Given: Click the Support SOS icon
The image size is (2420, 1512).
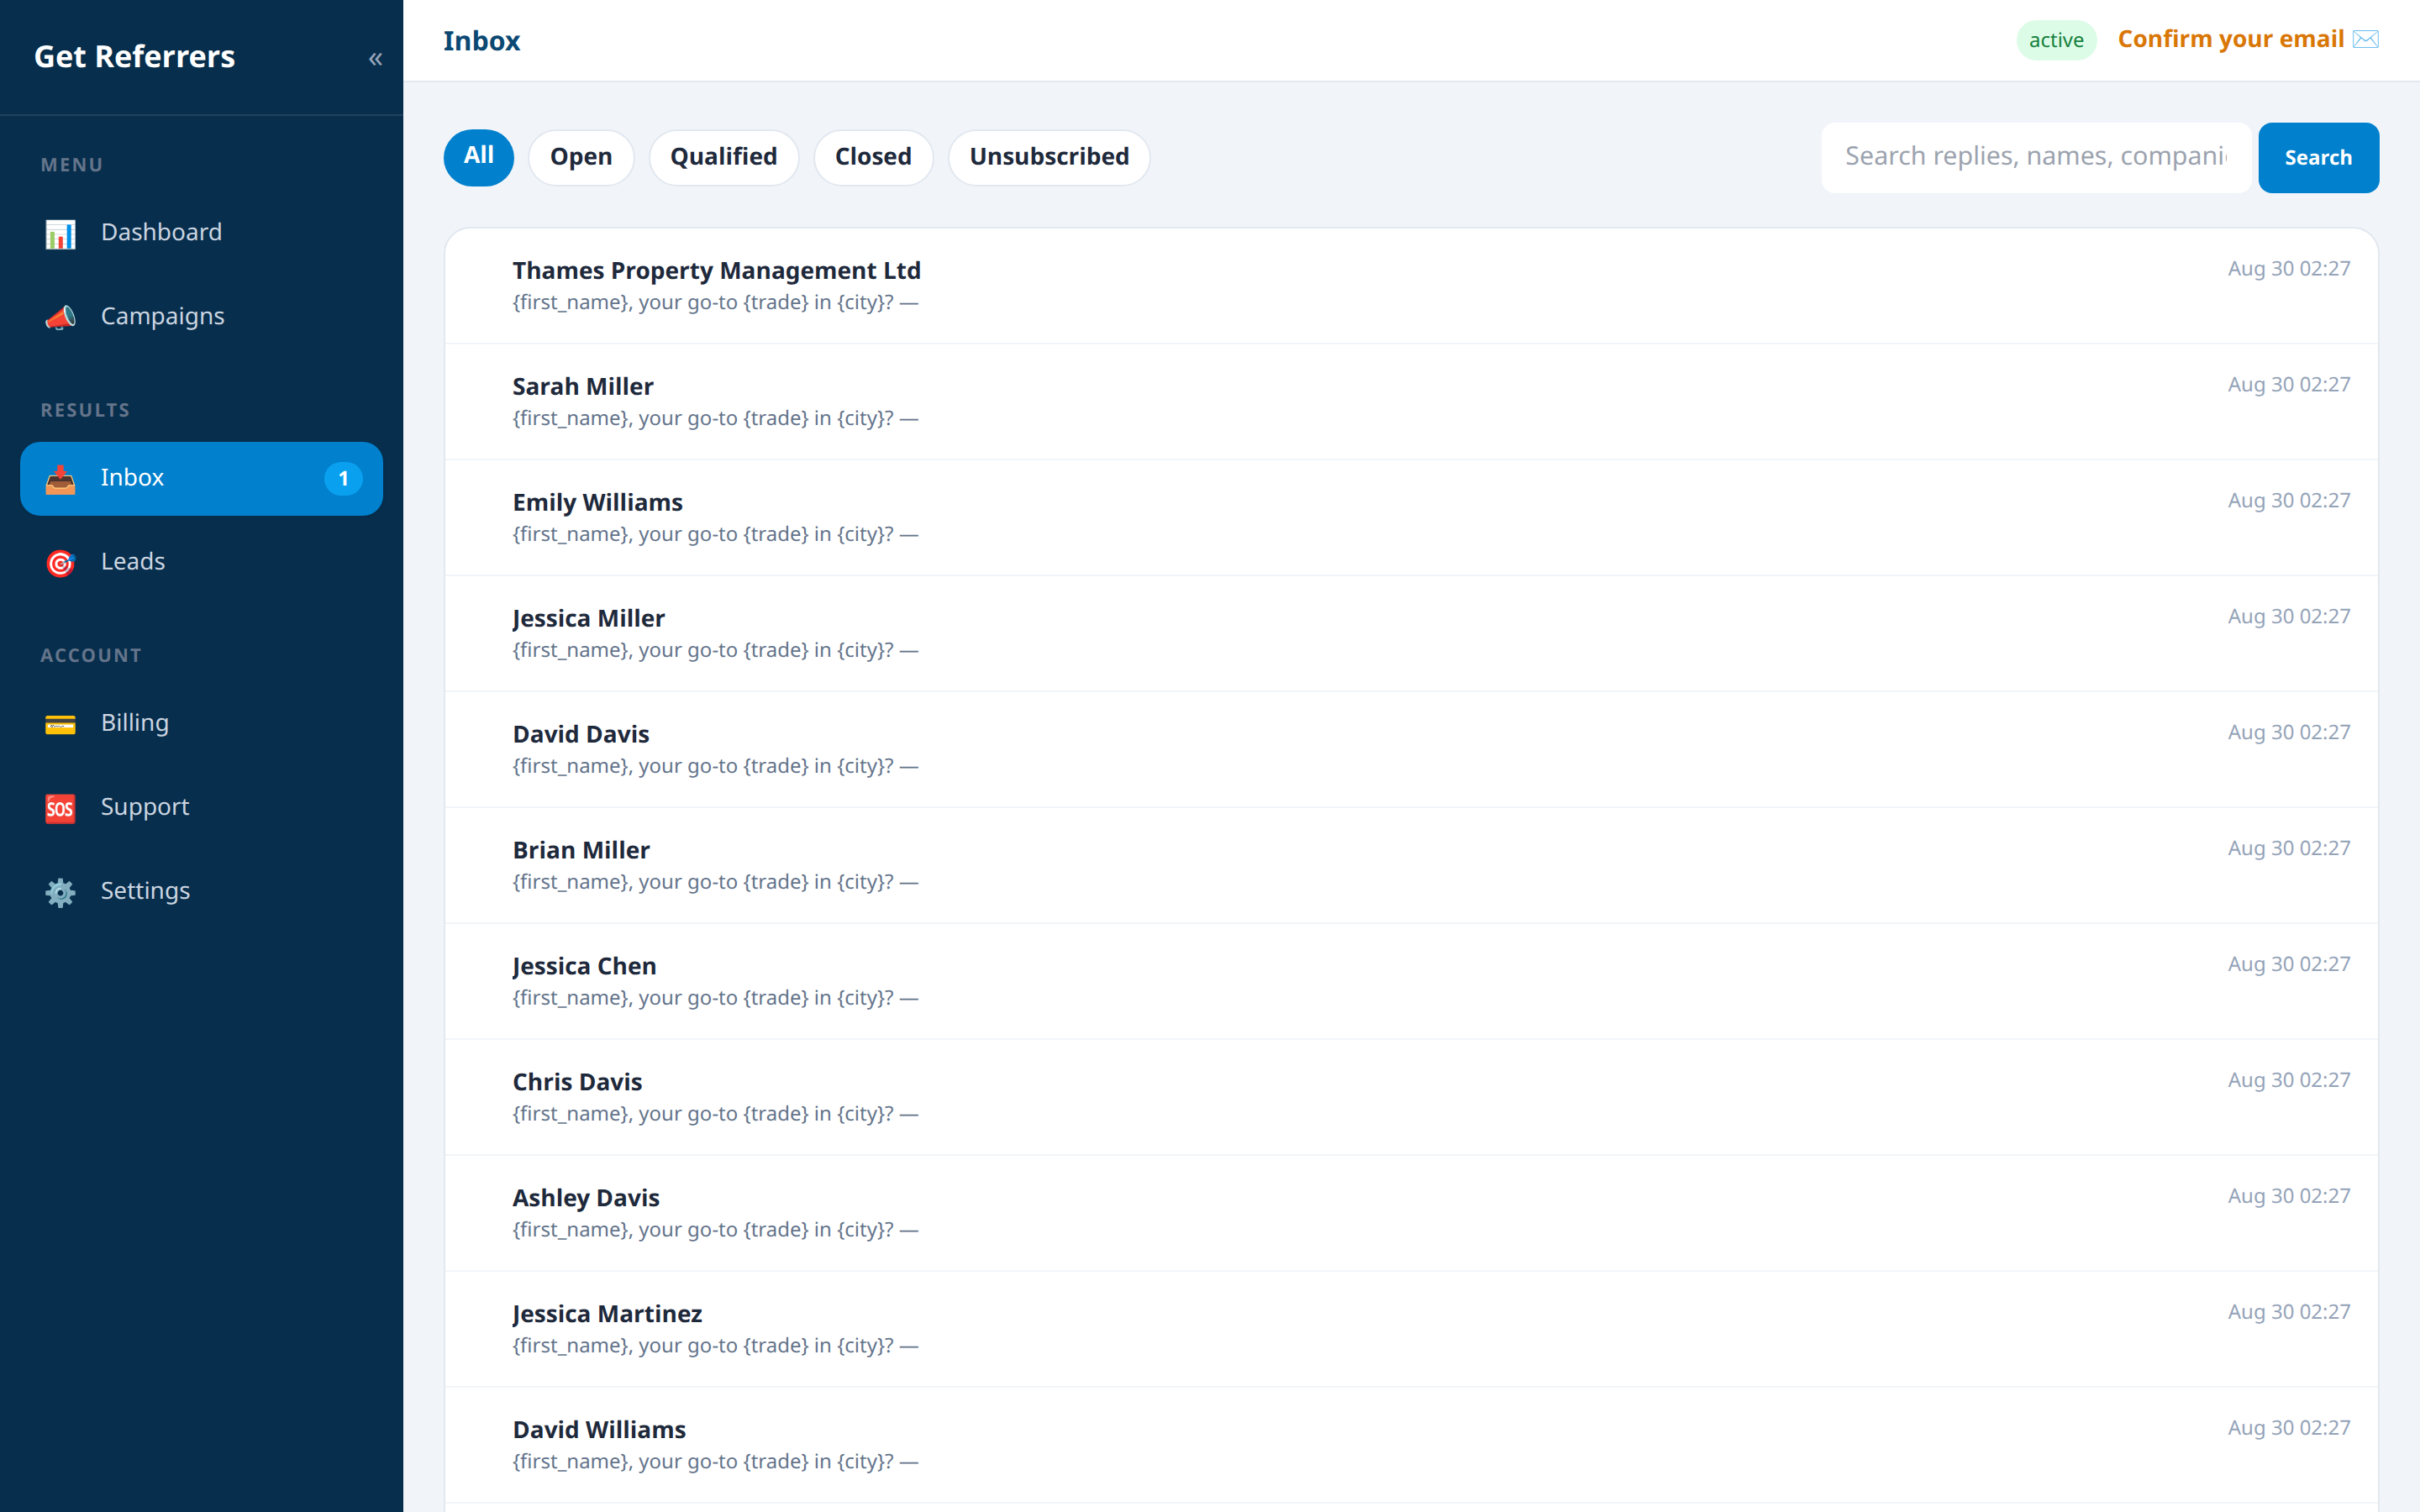Looking at the screenshot, I should pos(60,808).
